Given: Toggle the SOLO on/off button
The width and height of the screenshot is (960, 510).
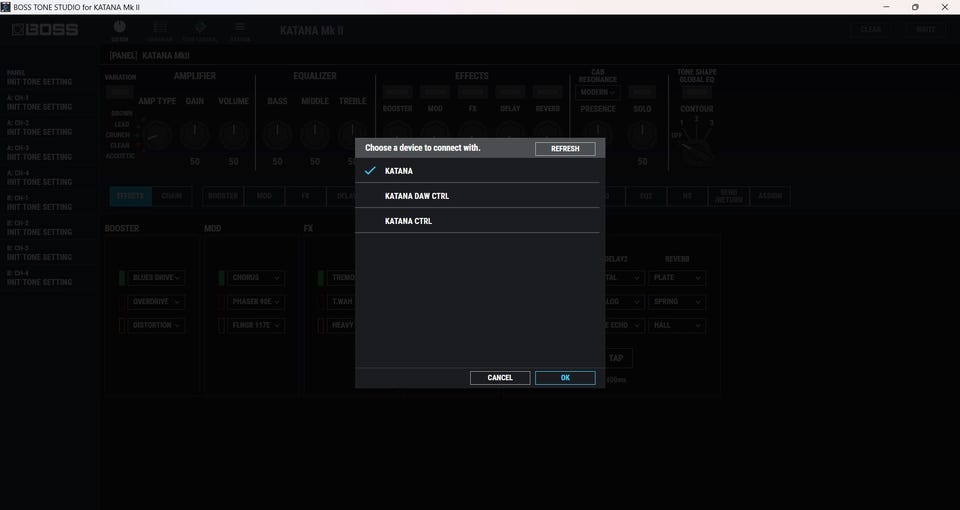Looking at the screenshot, I should (x=642, y=92).
